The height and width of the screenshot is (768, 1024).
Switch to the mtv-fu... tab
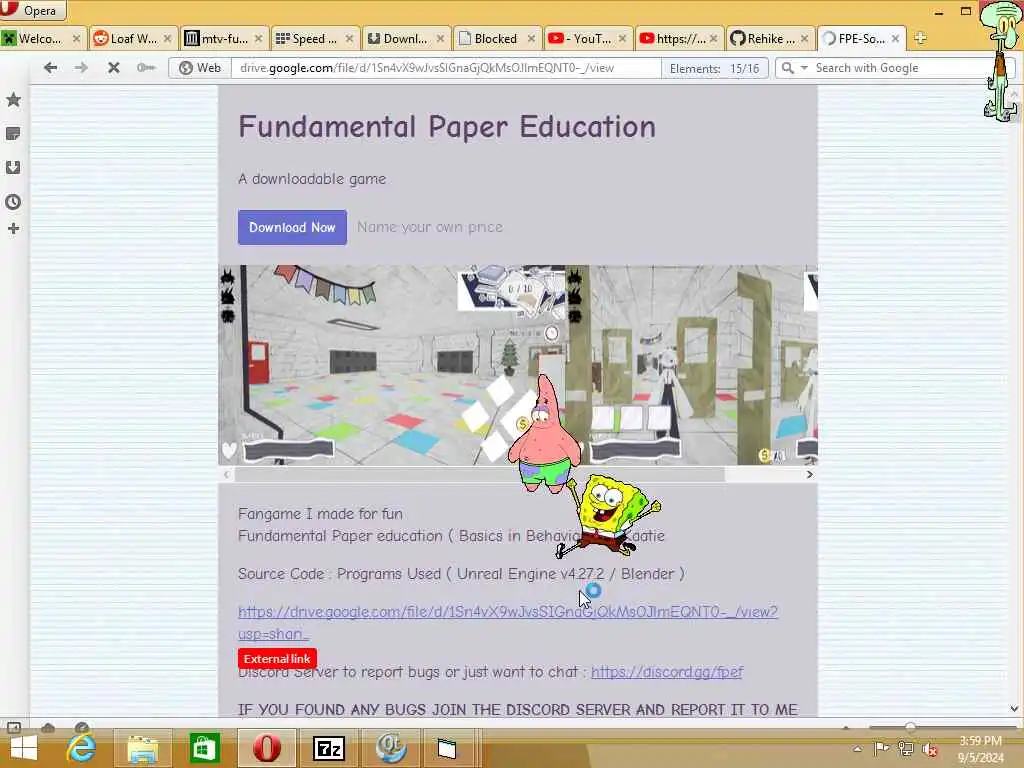coord(224,39)
